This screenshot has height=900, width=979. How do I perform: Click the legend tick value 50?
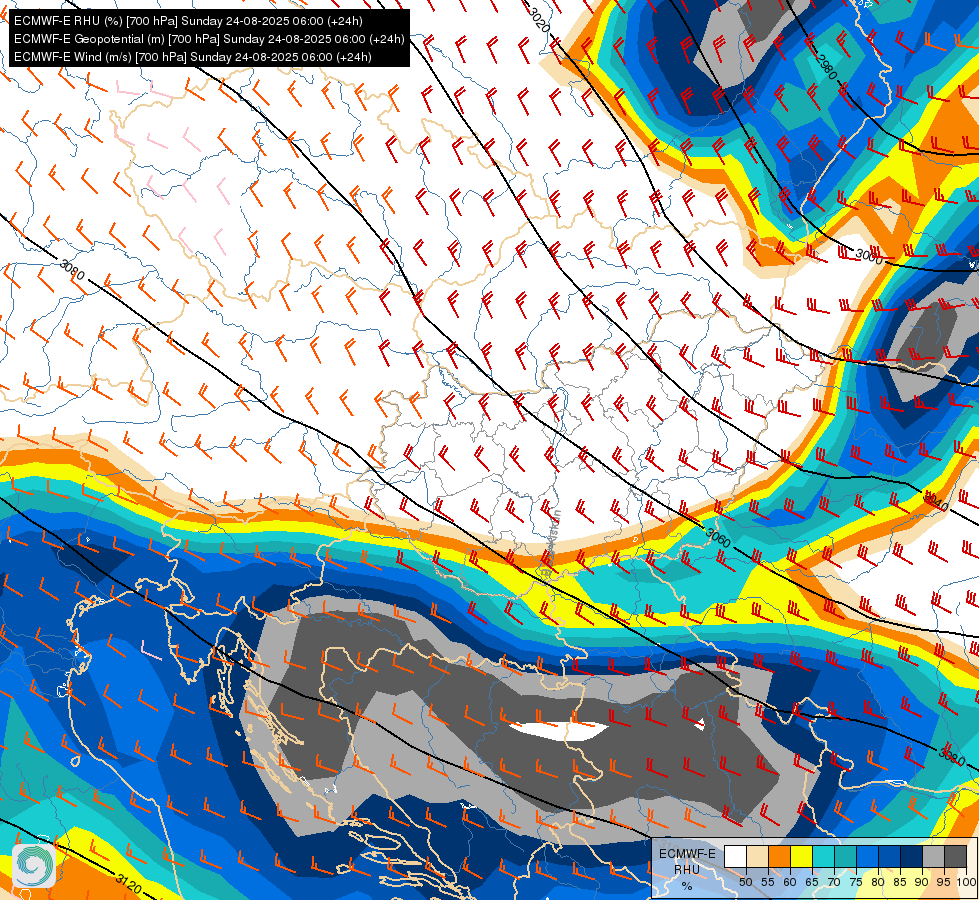click(x=746, y=882)
